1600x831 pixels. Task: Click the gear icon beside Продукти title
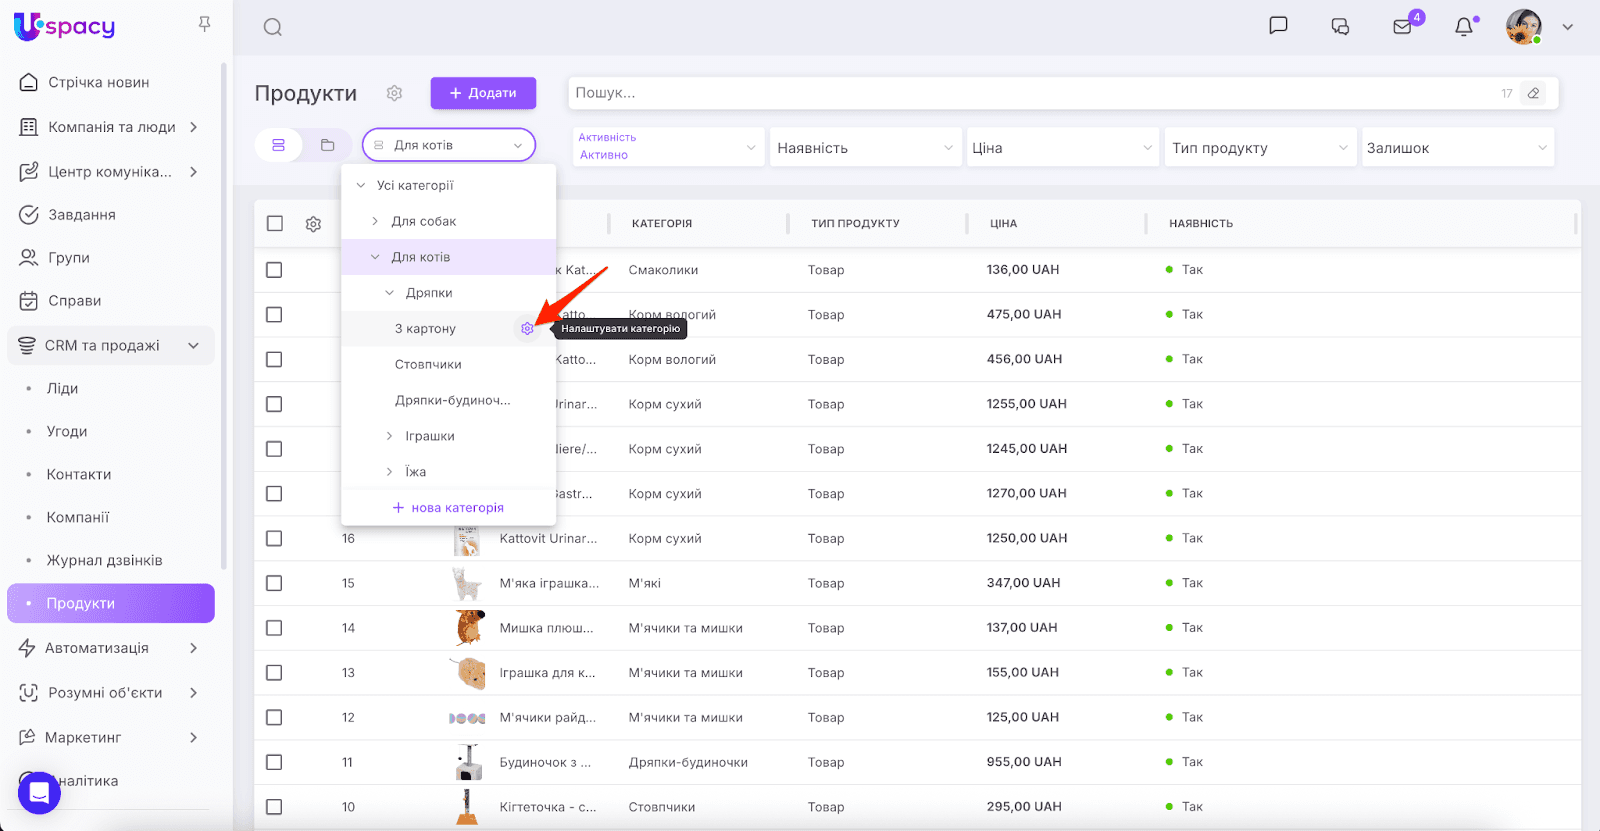click(x=394, y=93)
